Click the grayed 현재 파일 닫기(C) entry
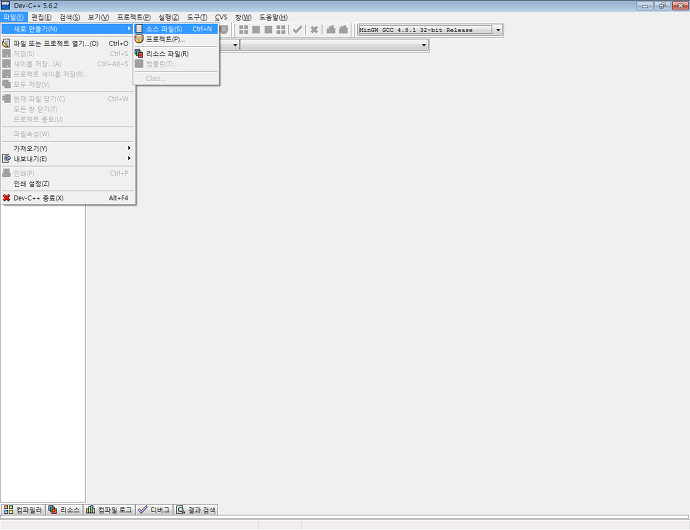Screen dimensions: 690x530 pyautogui.click(x=68, y=99)
